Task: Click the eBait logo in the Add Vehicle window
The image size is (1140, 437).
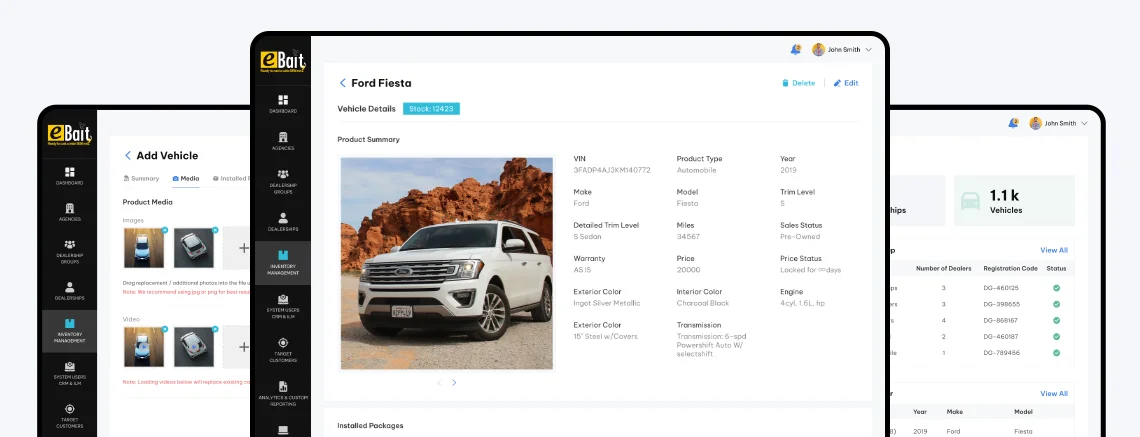Action: pyautogui.click(x=70, y=134)
